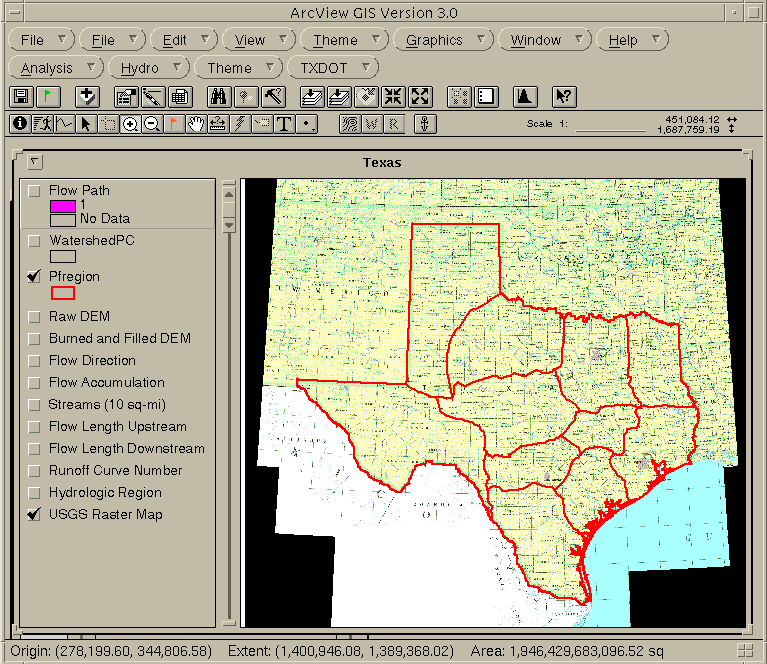Click the legend scrollbar down arrow
Viewport: 767px width, 664px height.
coord(228,226)
